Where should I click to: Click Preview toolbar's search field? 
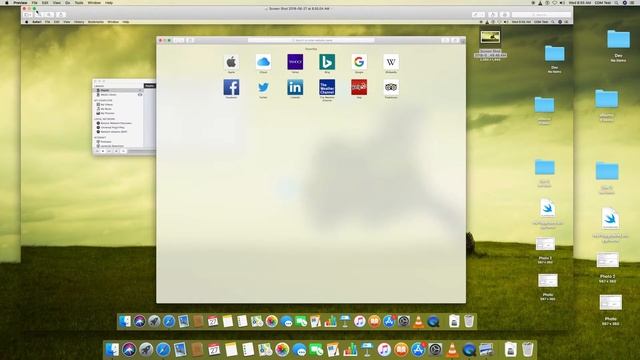(541, 15)
